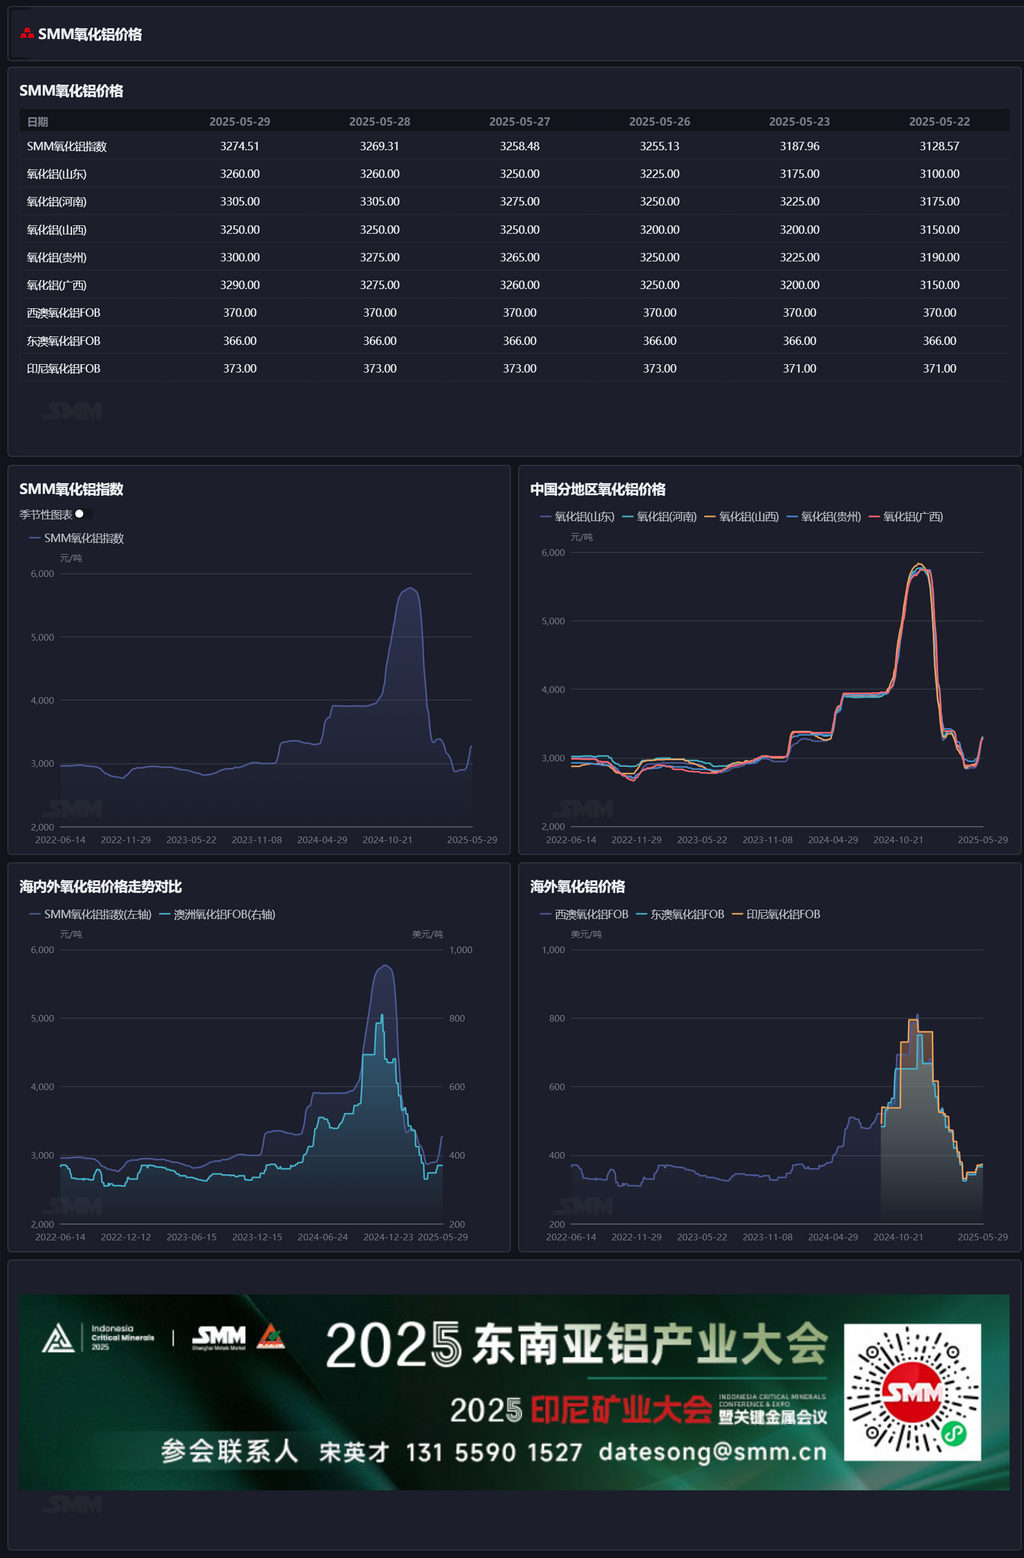Toggle the 氧化铝(广西) legend entry
Image resolution: width=1024 pixels, height=1558 pixels.
906,517
